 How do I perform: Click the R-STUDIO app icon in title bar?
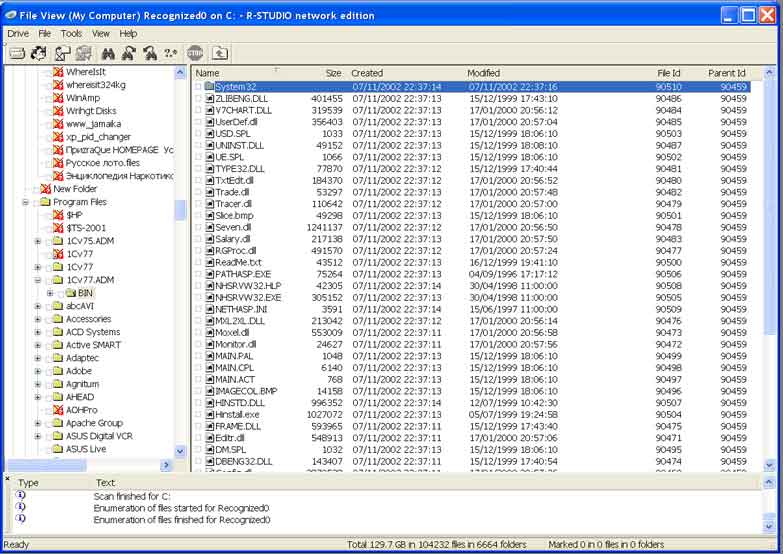pyautogui.click(x=10, y=15)
